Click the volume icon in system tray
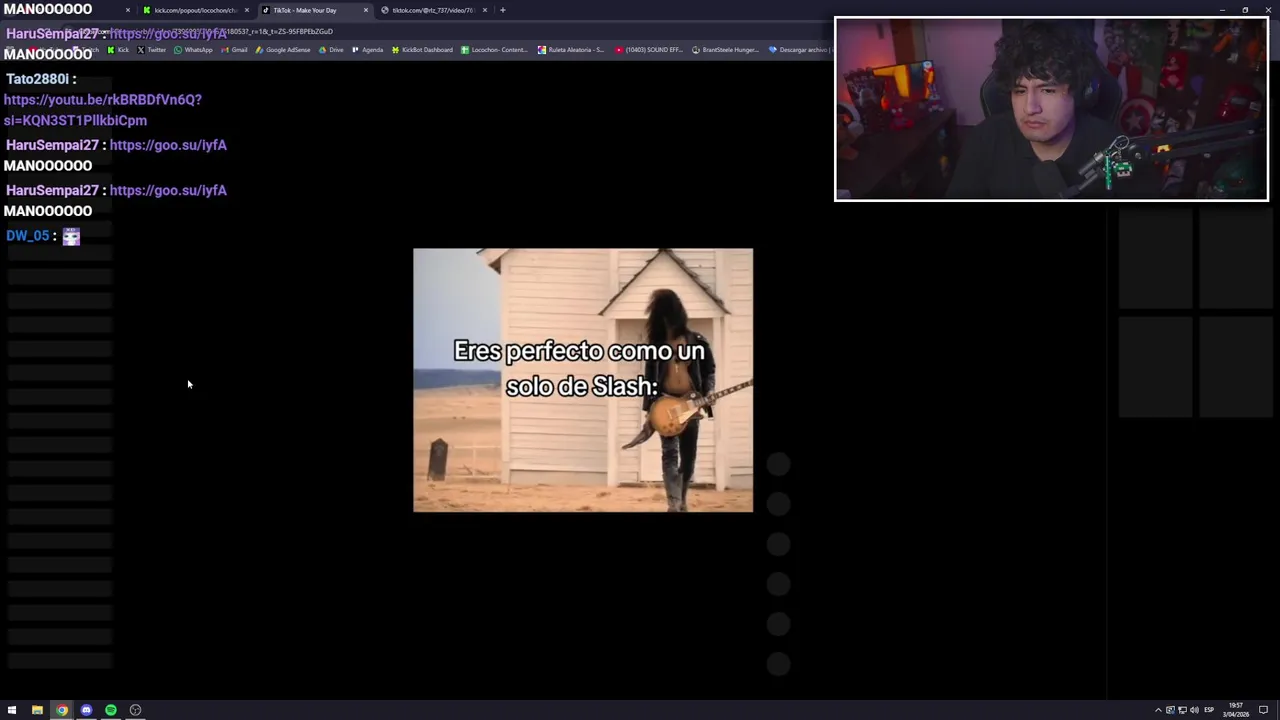This screenshot has width=1280, height=720. [x=1194, y=710]
